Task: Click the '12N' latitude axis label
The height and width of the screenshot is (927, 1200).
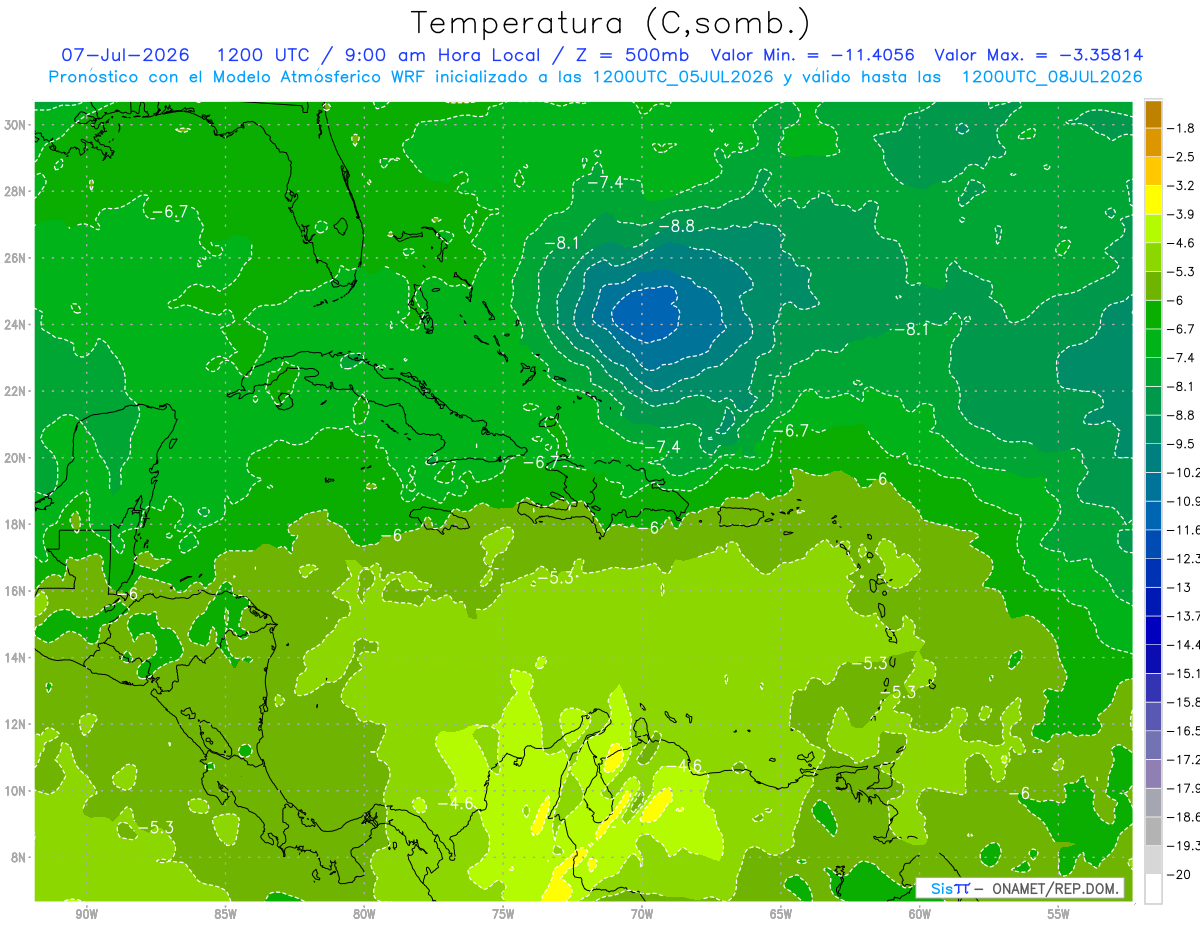Action: [17, 724]
